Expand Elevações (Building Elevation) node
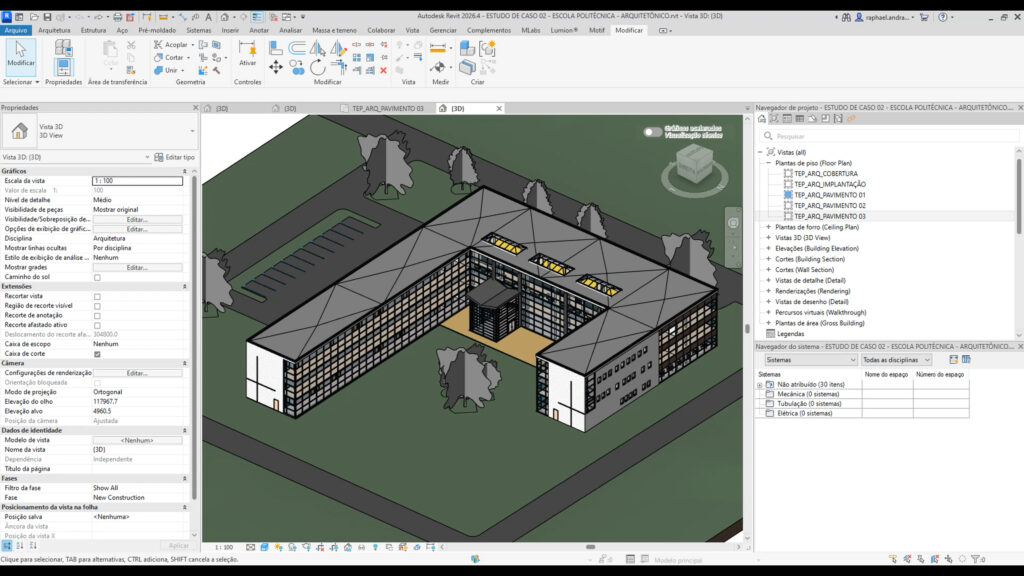Image resolution: width=1024 pixels, height=576 pixels. pyautogui.click(x=769, y=248)
